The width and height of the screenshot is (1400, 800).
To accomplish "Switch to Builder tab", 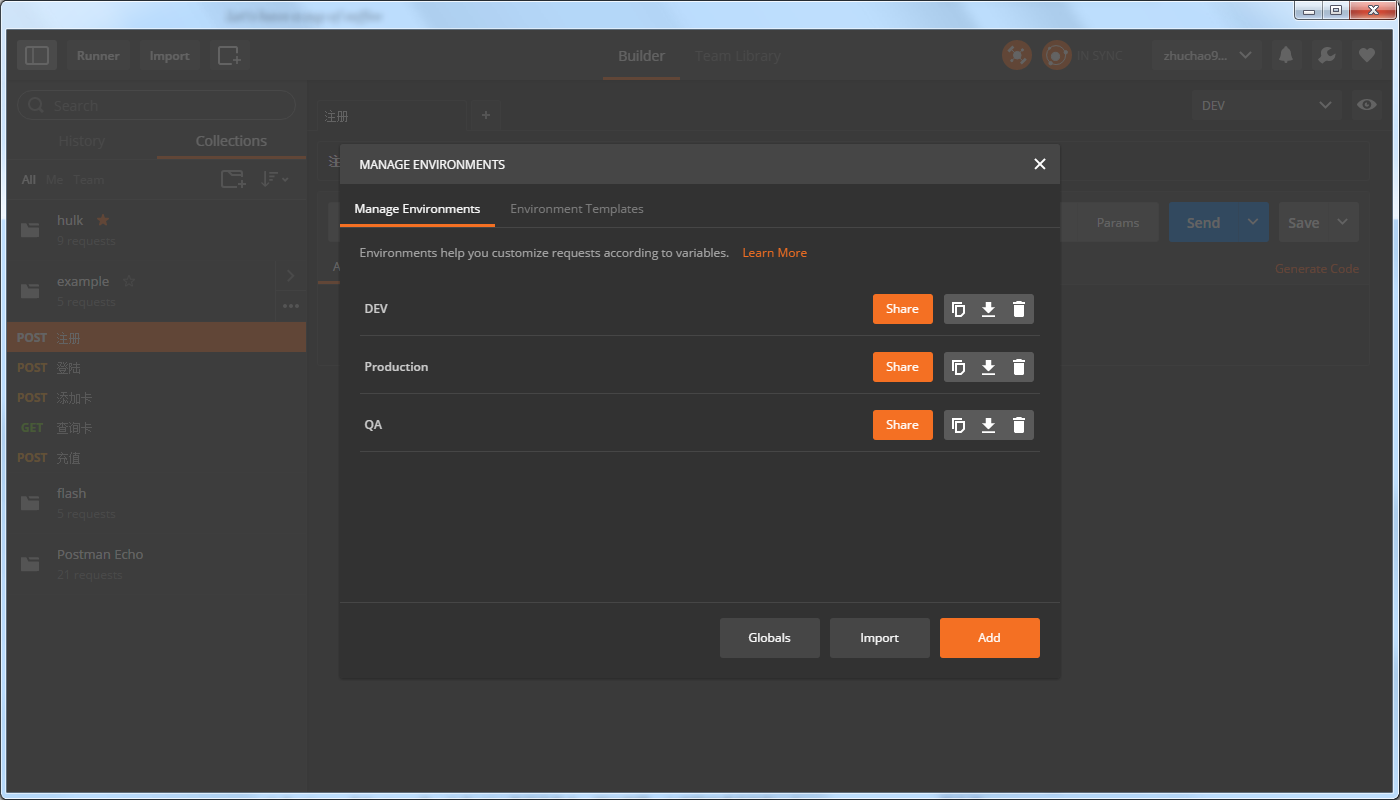I will (x=641, y=56).
